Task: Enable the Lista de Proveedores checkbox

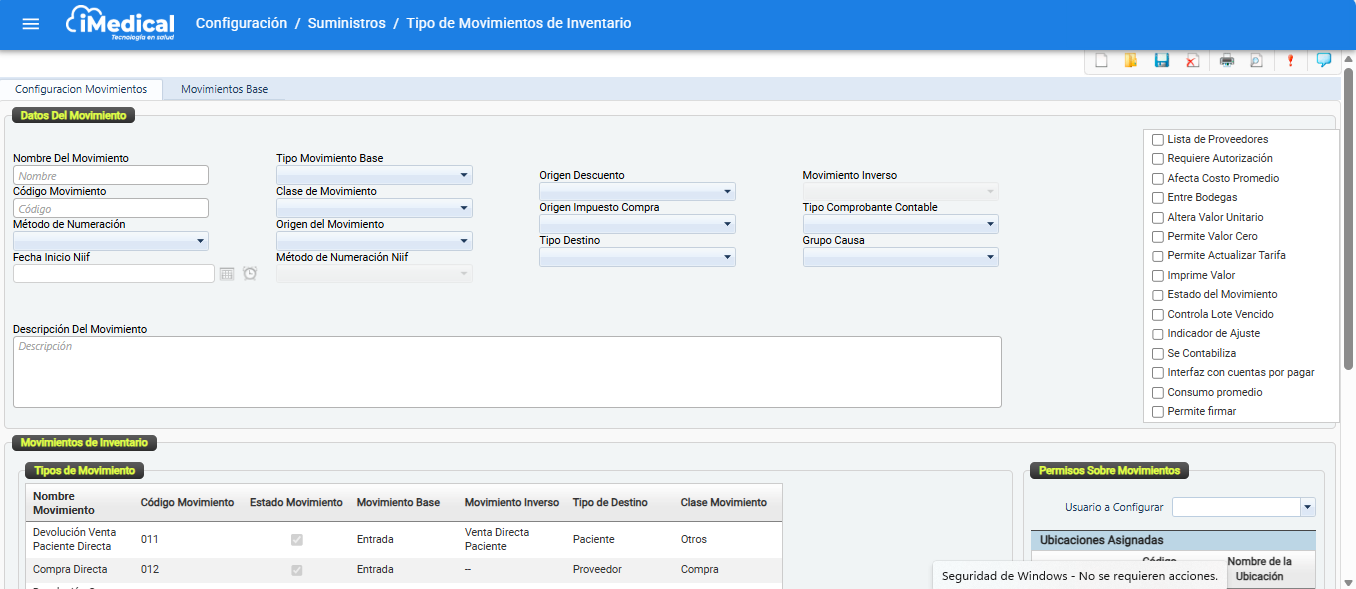Action: (1158, 140)
